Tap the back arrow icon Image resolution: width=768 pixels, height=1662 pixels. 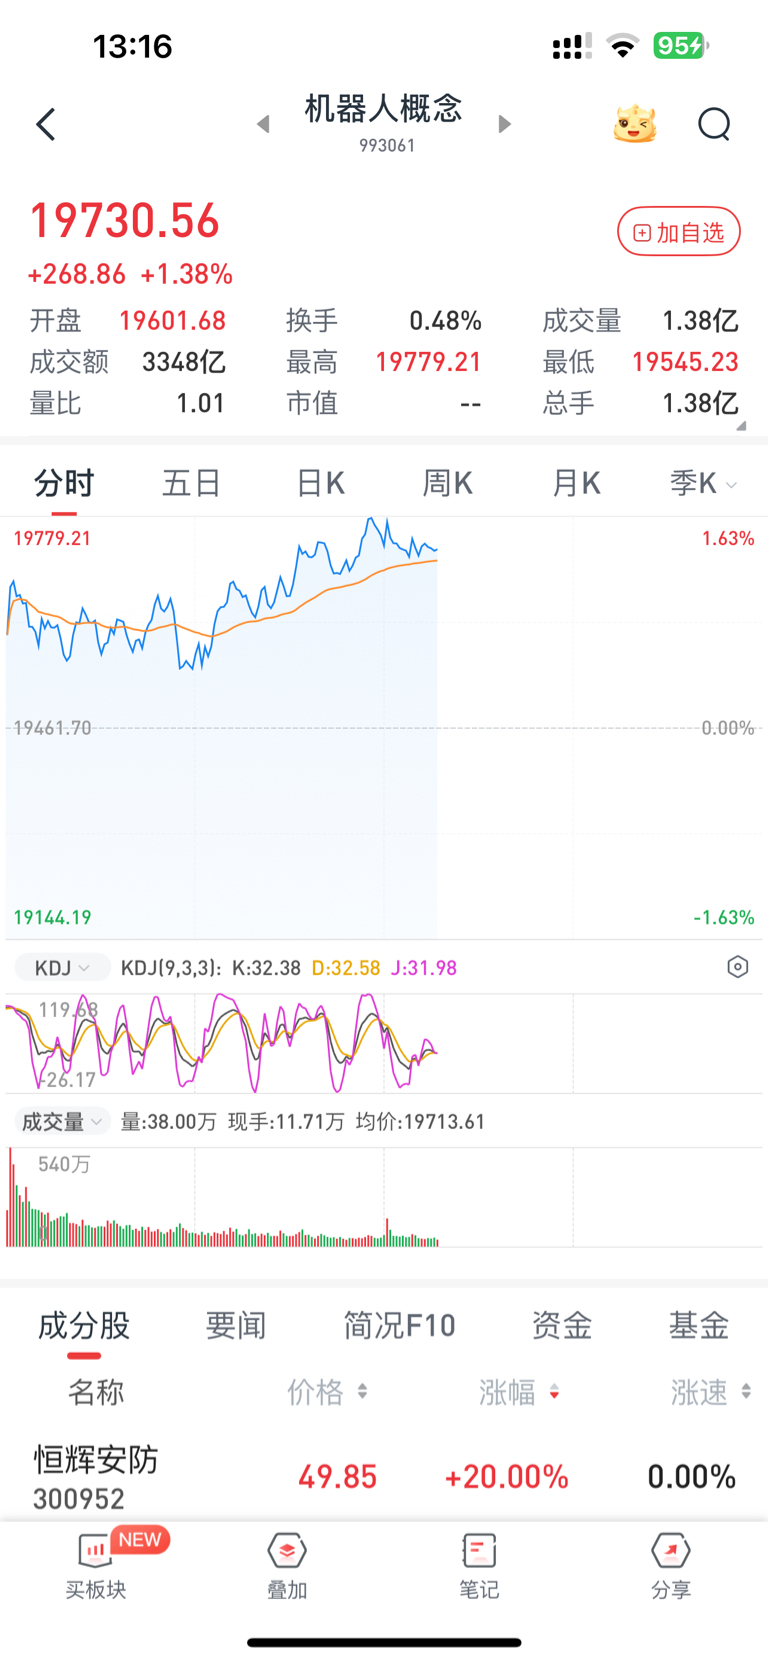coord(46,125)
